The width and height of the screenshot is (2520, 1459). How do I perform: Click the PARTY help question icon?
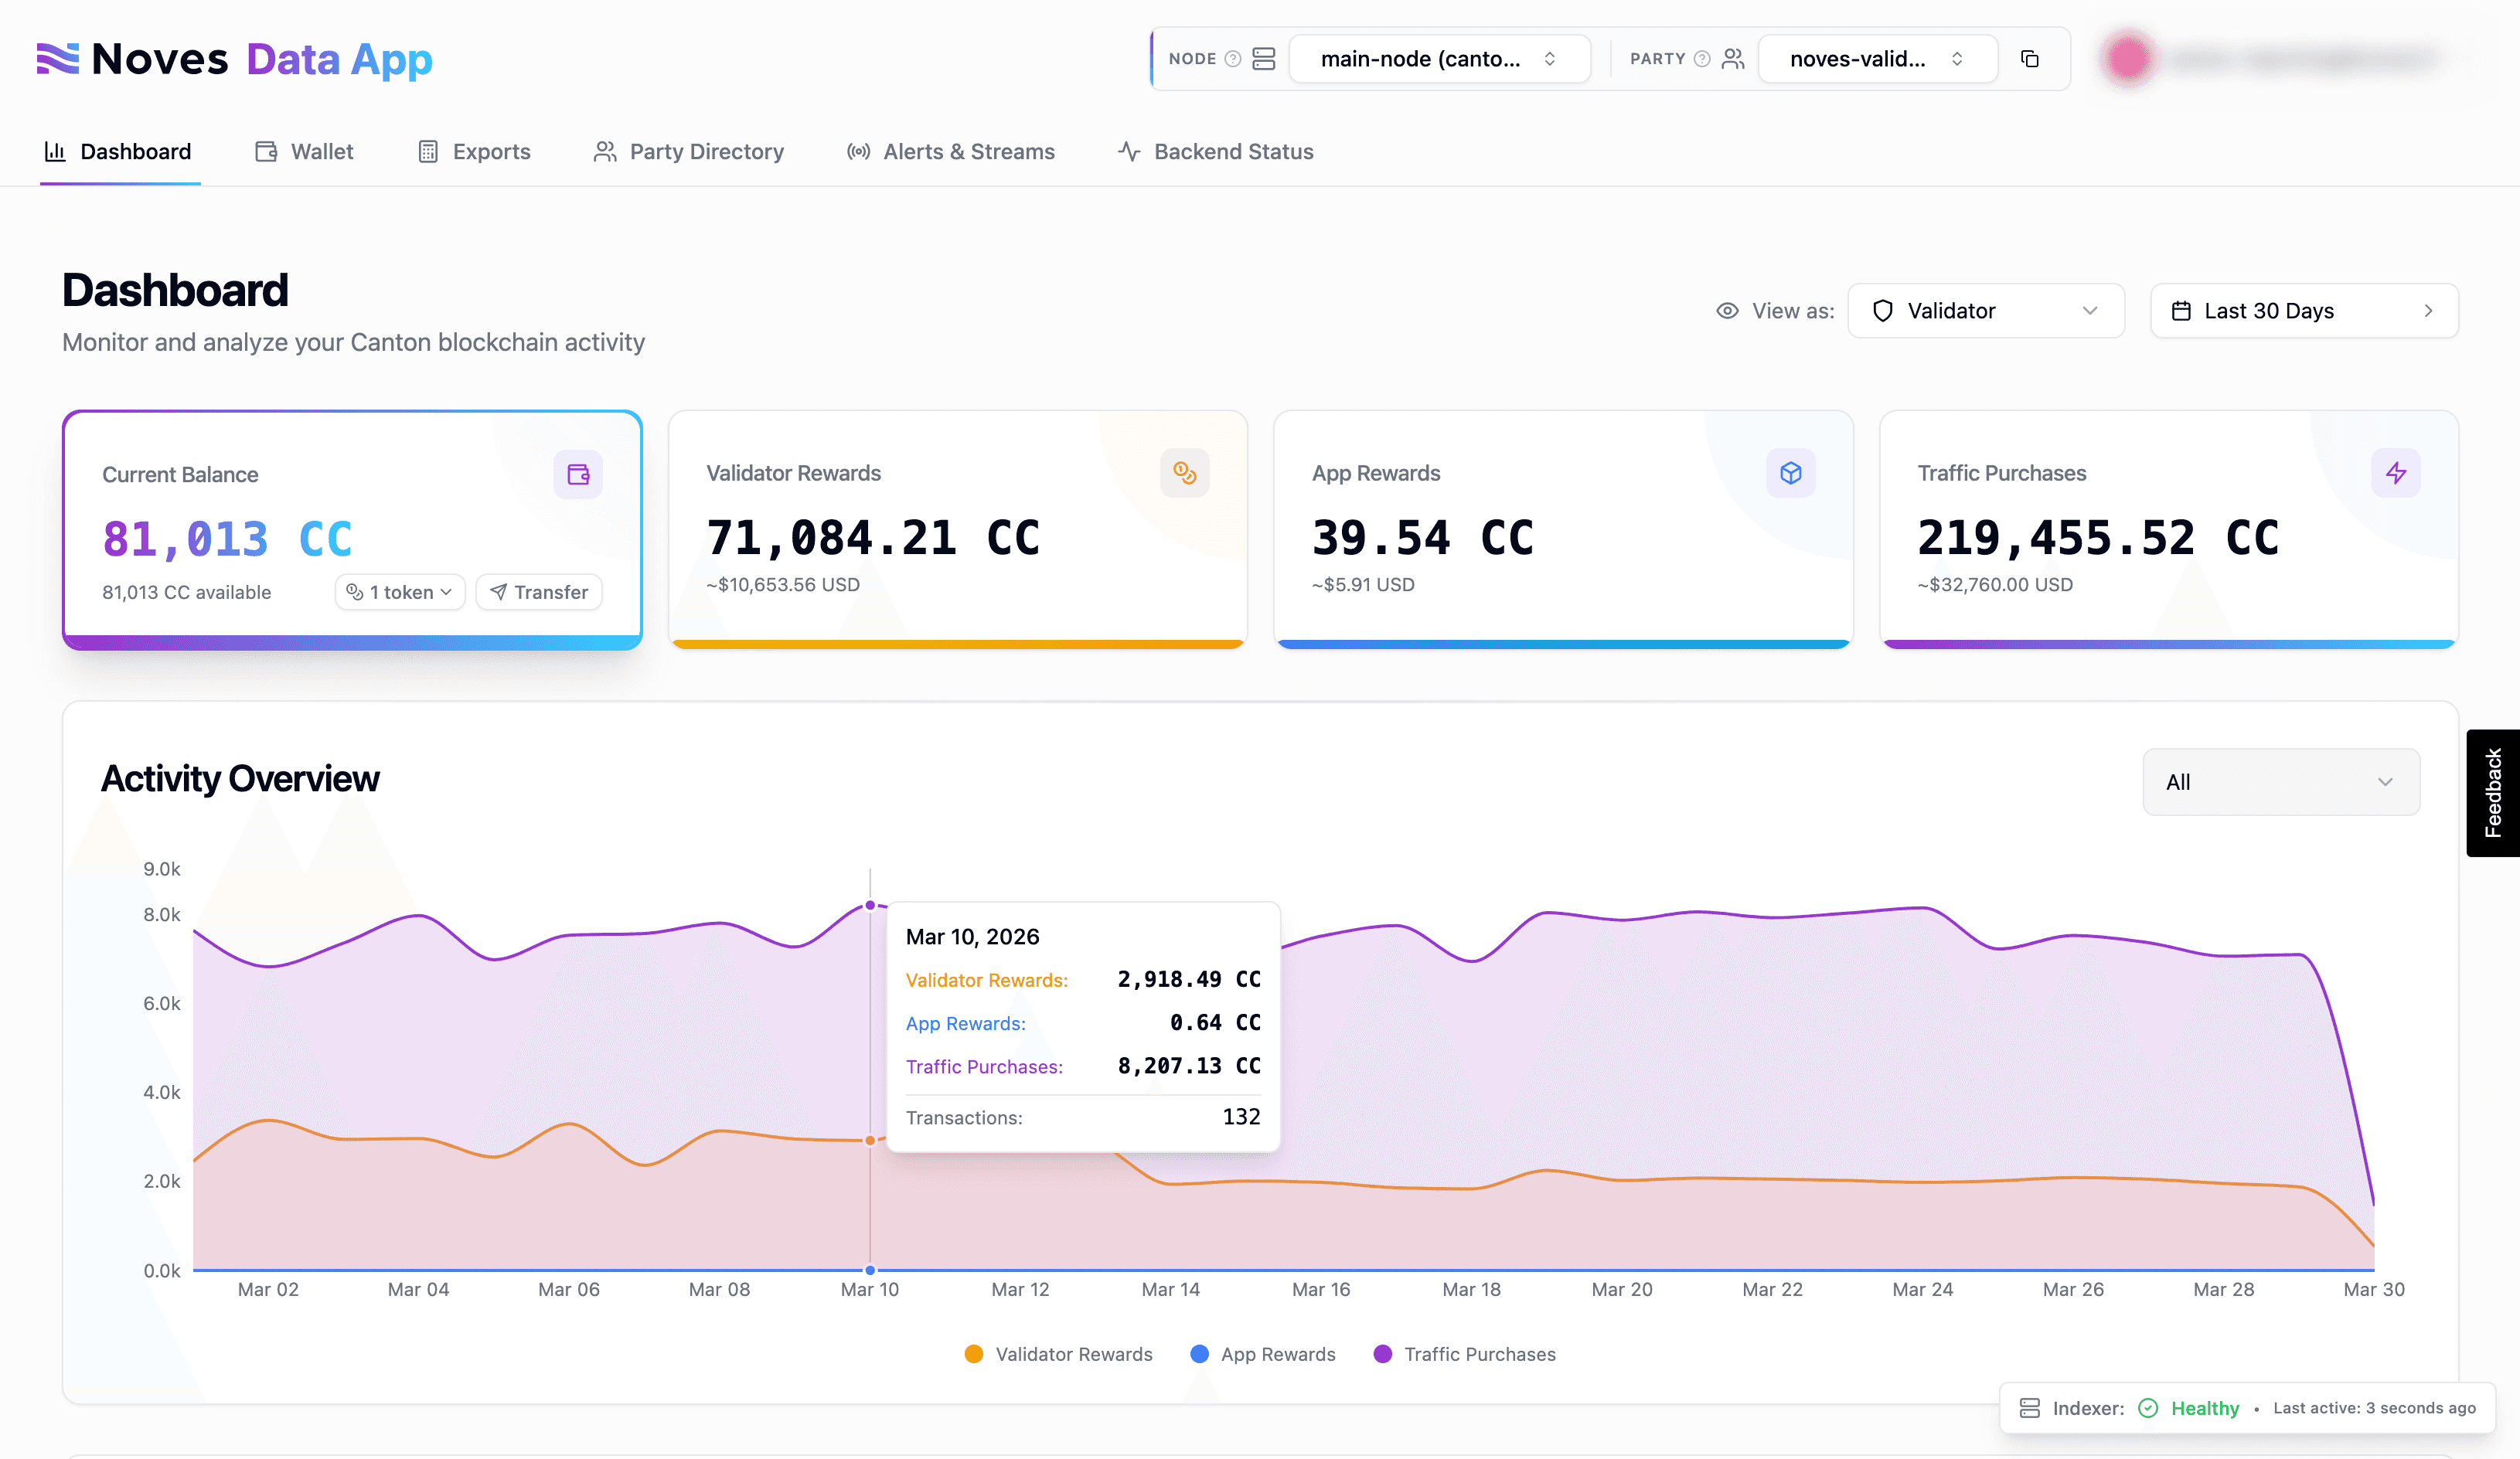coord(1701,59)
